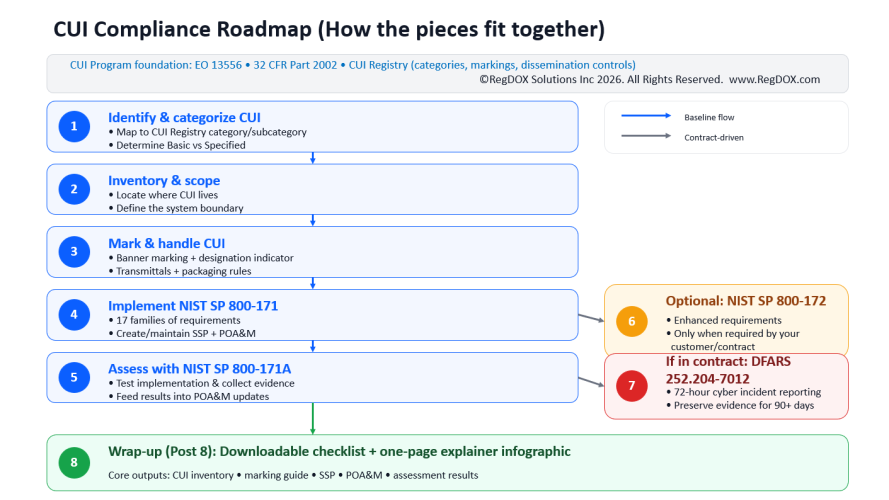Click 'Only when required by your customer/contract' bullet

pyautogui.click(x=733, y=340)
